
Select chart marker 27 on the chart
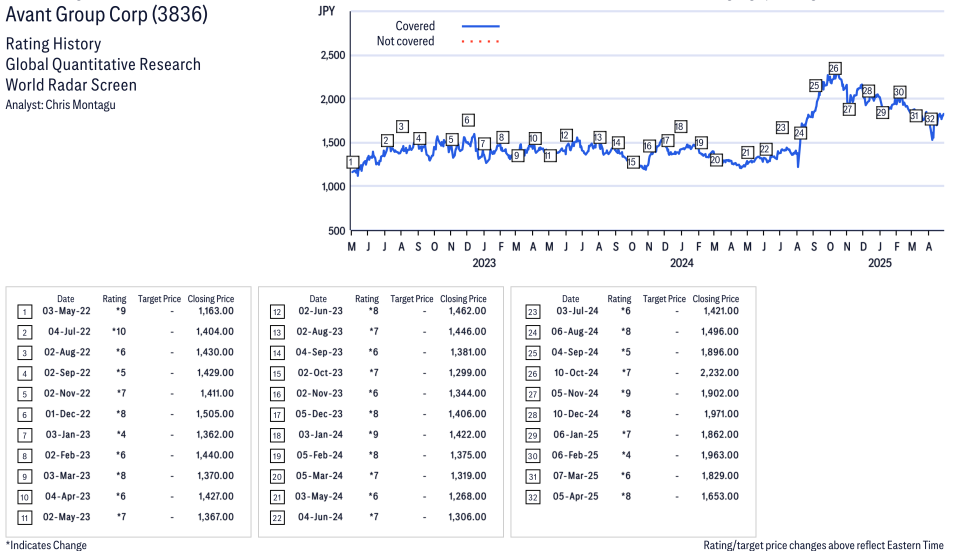tap(848, 110)
